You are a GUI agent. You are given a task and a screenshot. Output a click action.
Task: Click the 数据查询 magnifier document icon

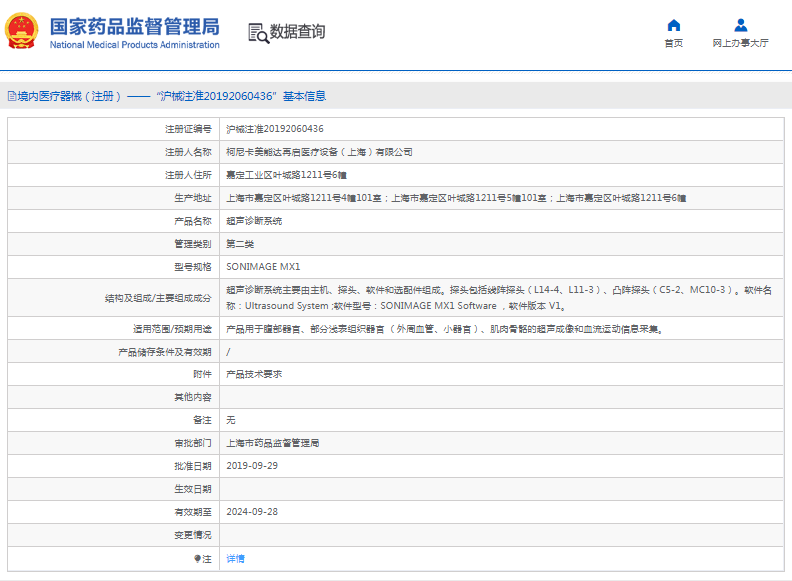pos(258,32)
